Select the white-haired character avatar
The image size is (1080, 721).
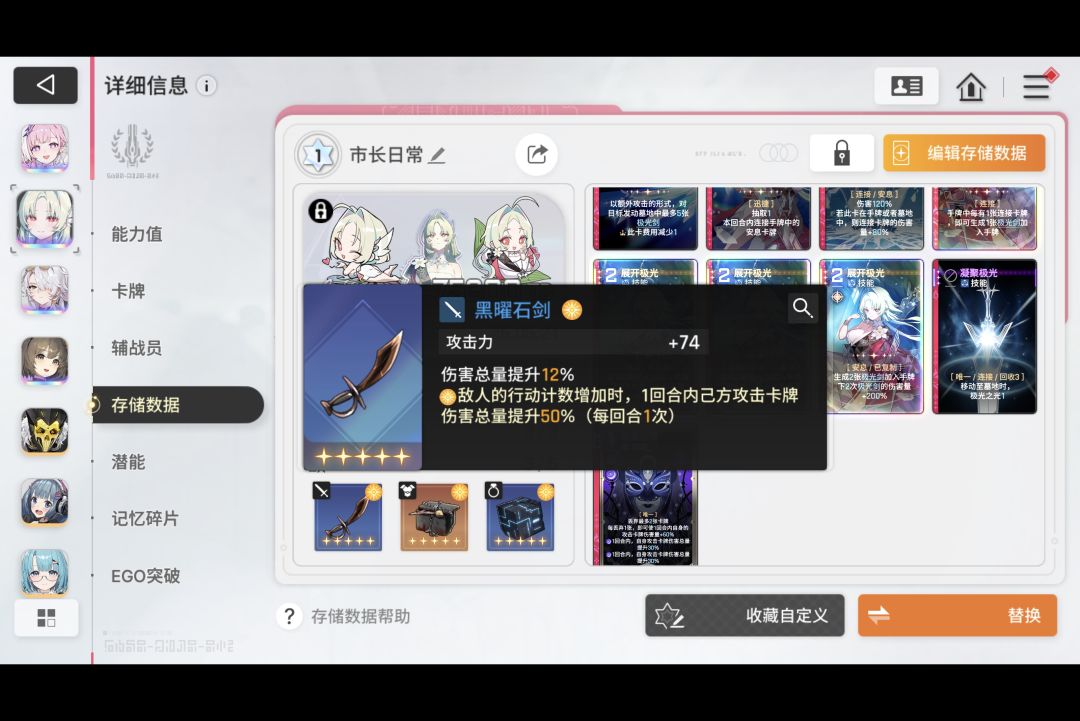click(x=45, y=289)
